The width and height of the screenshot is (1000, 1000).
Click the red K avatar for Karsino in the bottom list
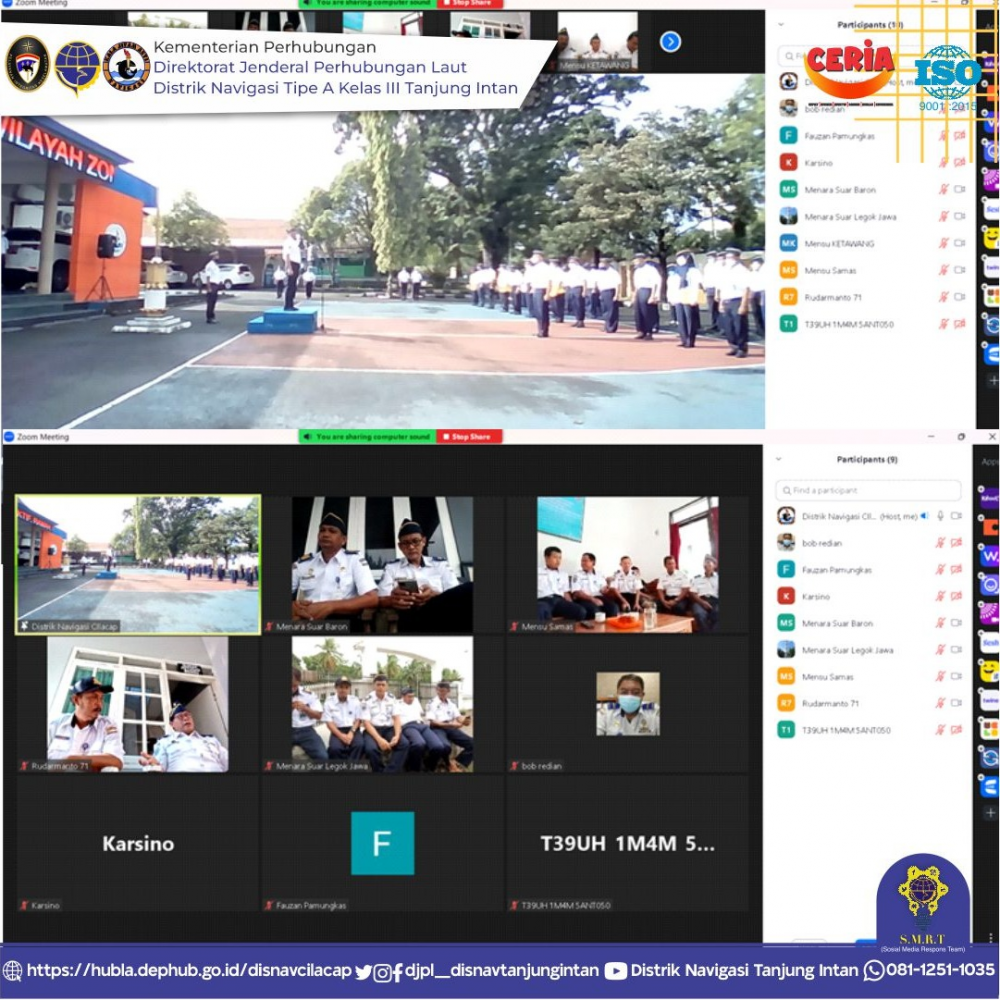coord(786,596)
